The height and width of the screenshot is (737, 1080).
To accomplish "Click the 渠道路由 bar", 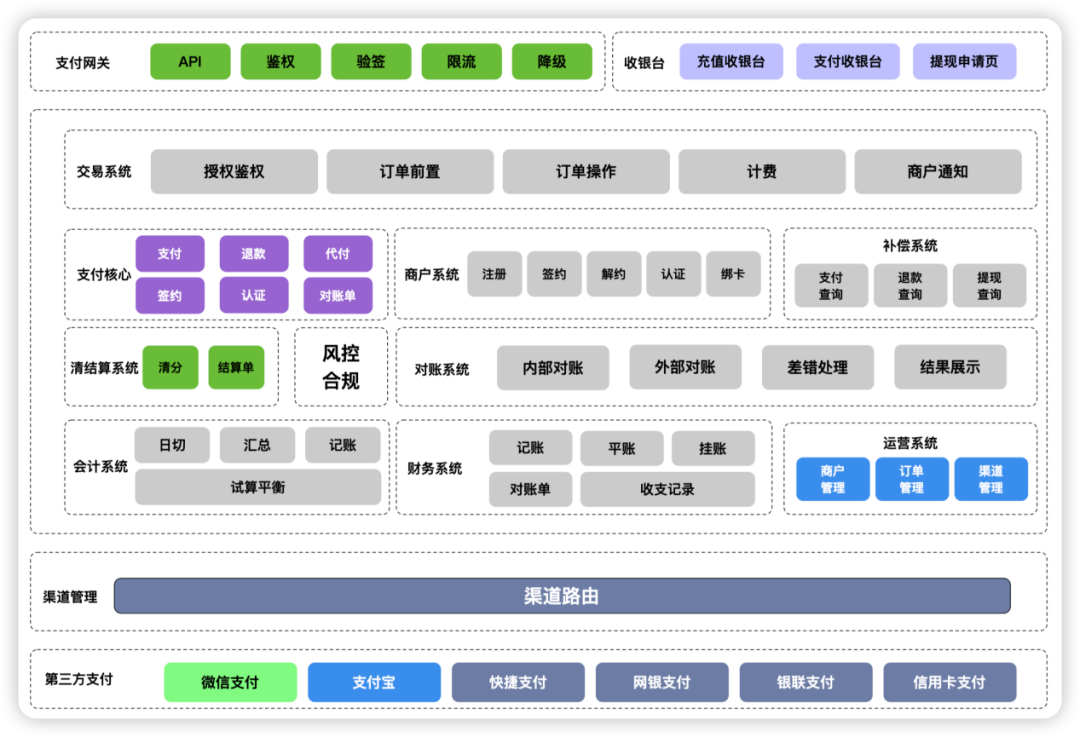I will (x=564, y=595).
